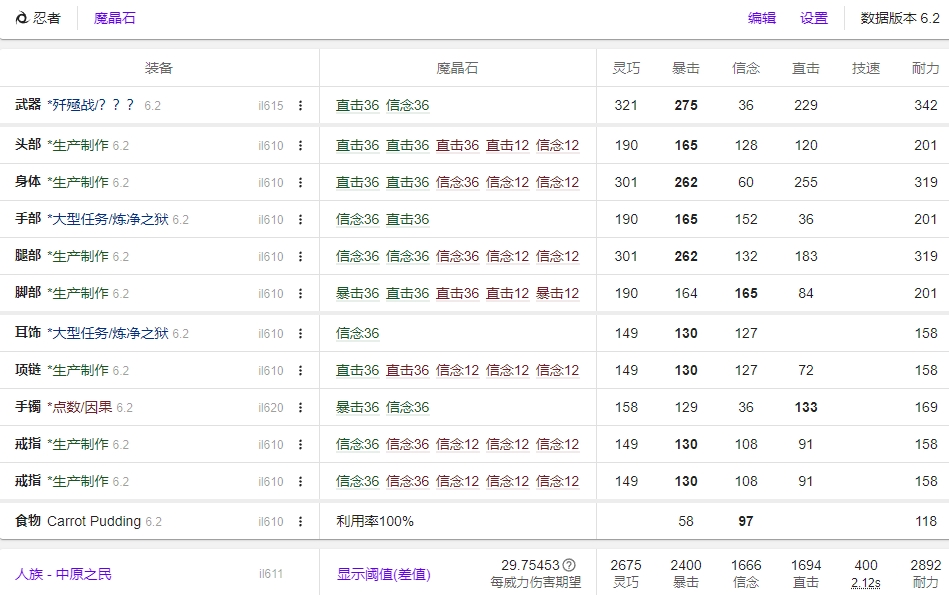Open the three-dot menu for 头部 row
The height and width of the screenshot is (595, 949).
[300, 146]
